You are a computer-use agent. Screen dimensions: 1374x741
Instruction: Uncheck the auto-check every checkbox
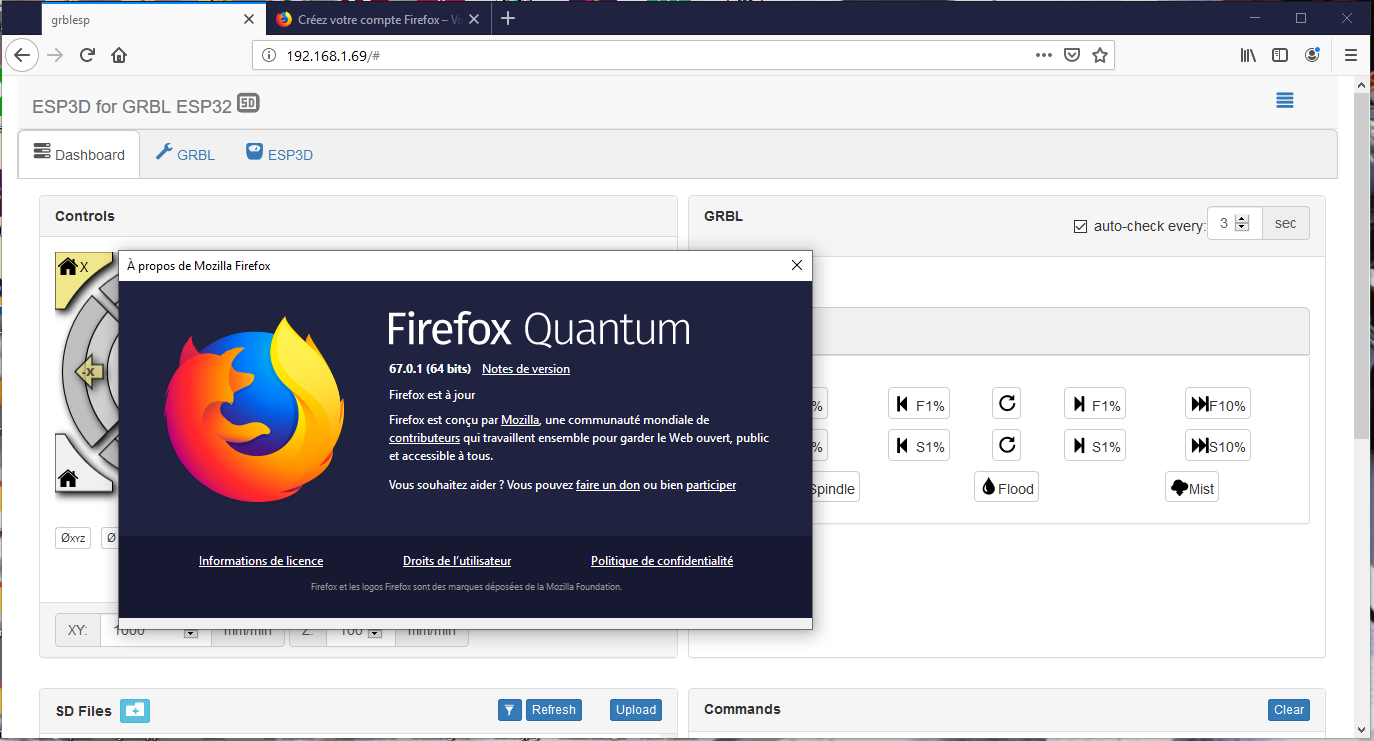(1080, 226)
